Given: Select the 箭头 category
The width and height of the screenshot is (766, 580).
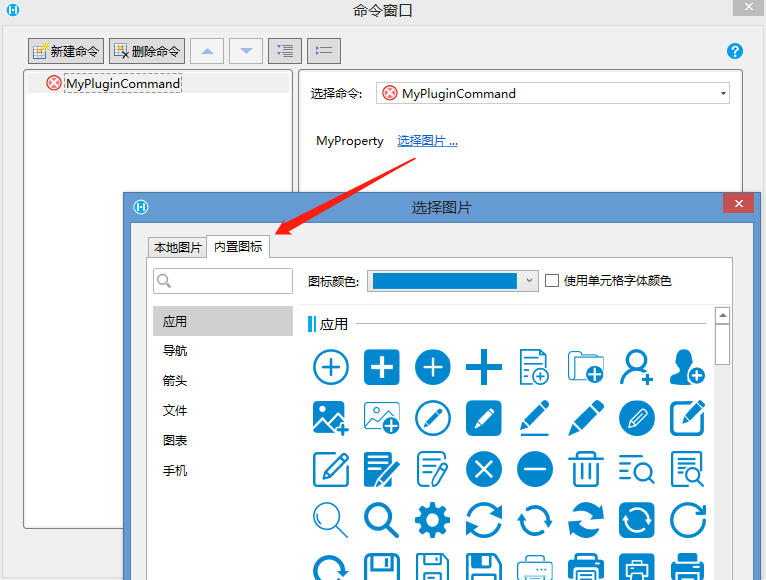Looking at the screenshot, I should 175,380.
